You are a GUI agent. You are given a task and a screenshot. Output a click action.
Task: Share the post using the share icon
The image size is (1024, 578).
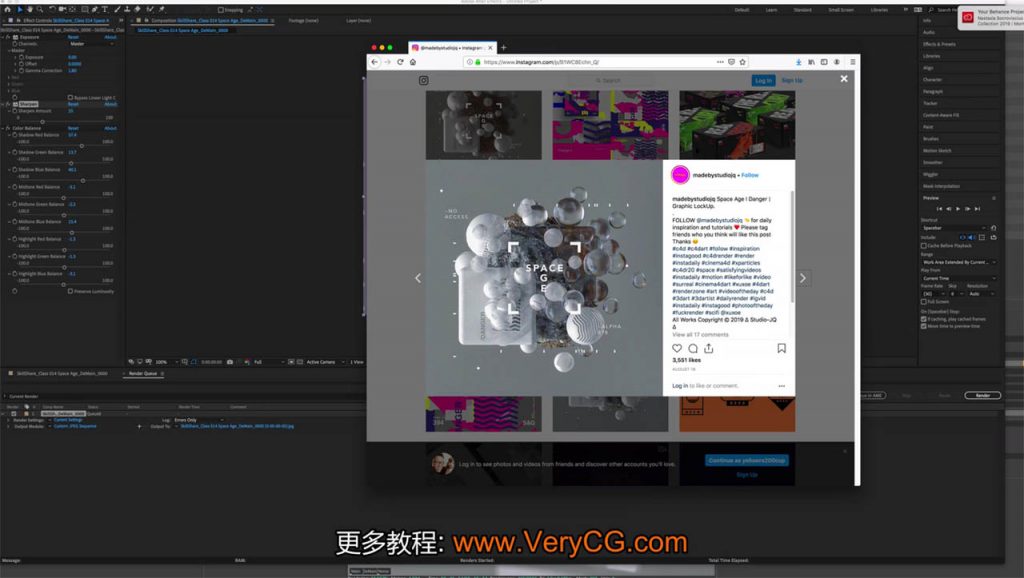click(709, 348)
